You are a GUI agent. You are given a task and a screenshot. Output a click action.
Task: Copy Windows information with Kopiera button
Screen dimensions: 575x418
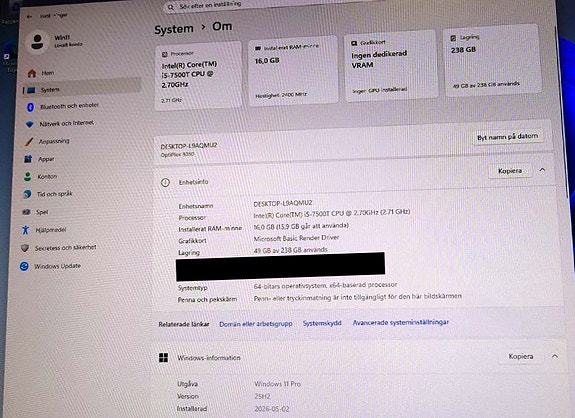pos(520,356)
